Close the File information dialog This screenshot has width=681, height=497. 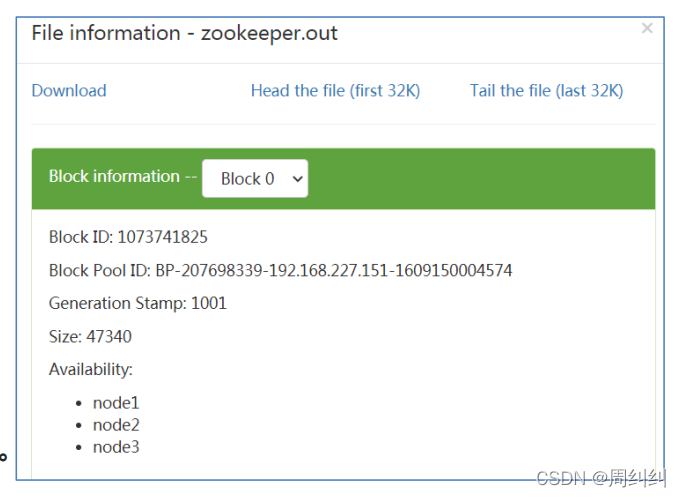click(647, 29)
